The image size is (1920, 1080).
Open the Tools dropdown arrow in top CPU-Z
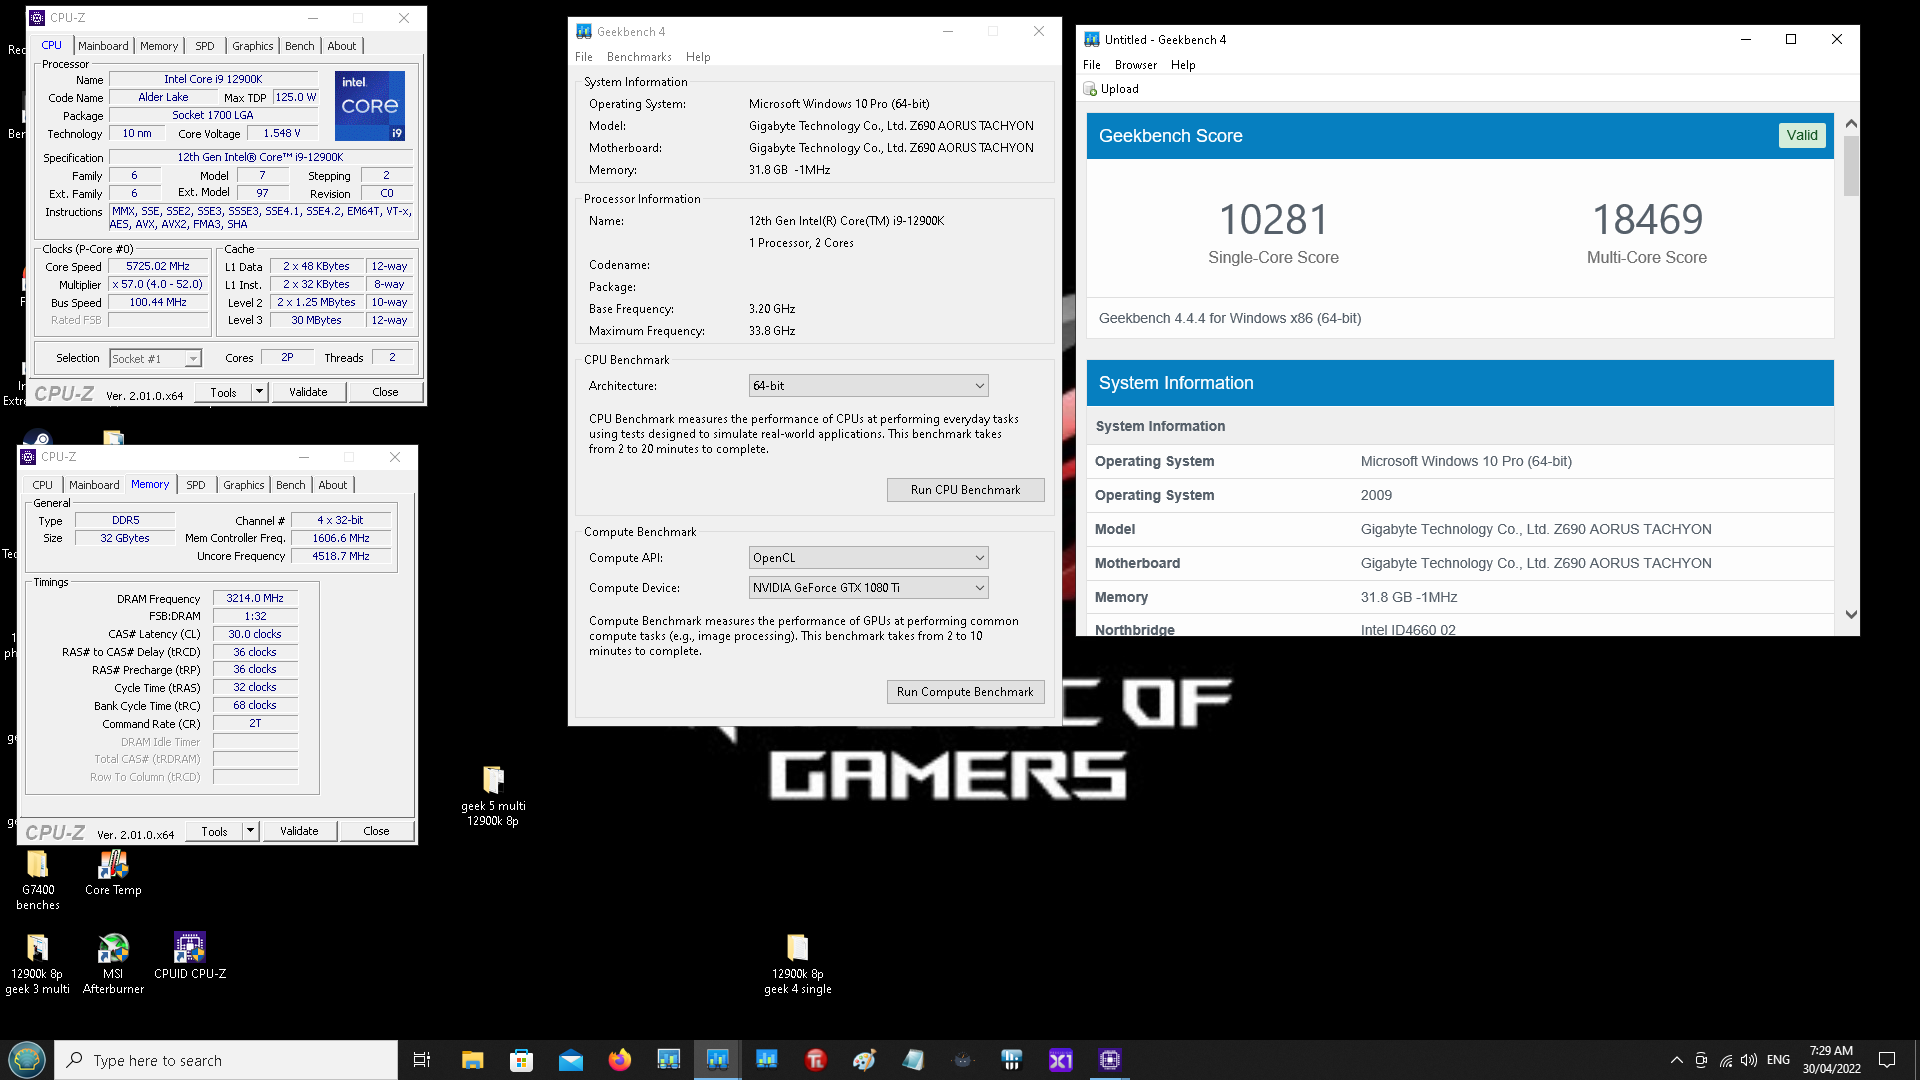(x=260, y=392)
